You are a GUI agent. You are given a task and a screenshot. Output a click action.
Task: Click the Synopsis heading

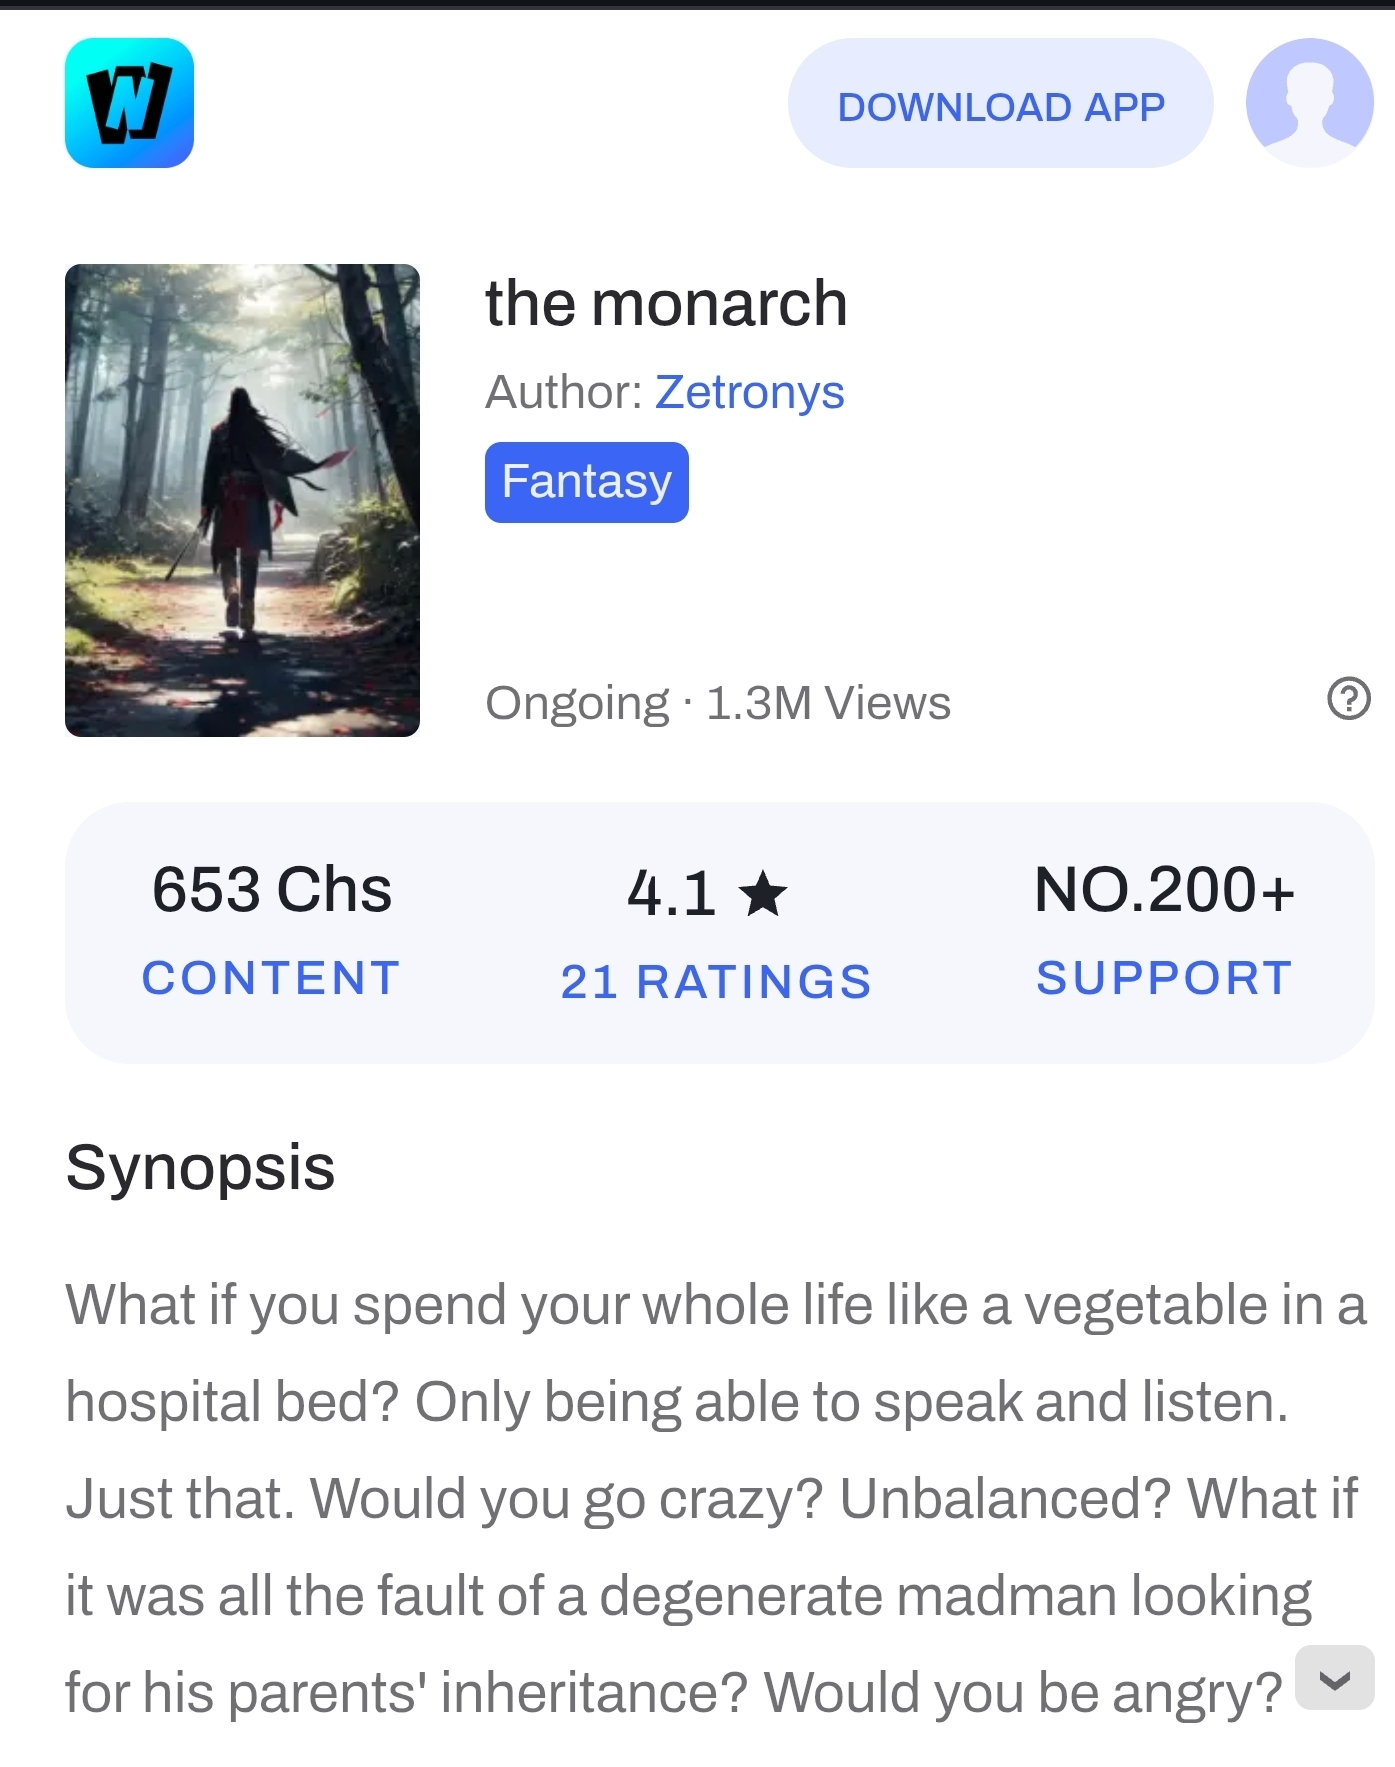[x=200, y=1167]
